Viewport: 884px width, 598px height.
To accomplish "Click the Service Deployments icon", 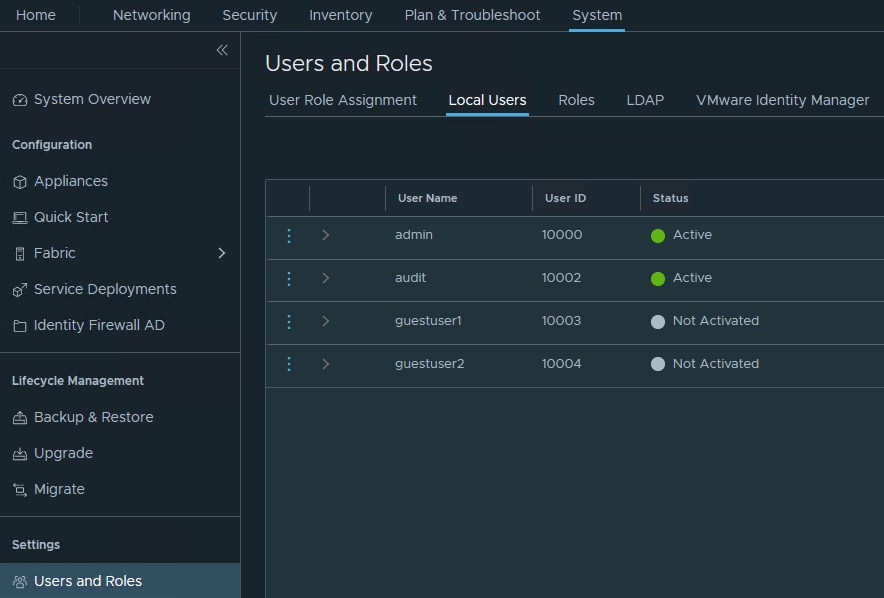I will click(x=20, y=290).
